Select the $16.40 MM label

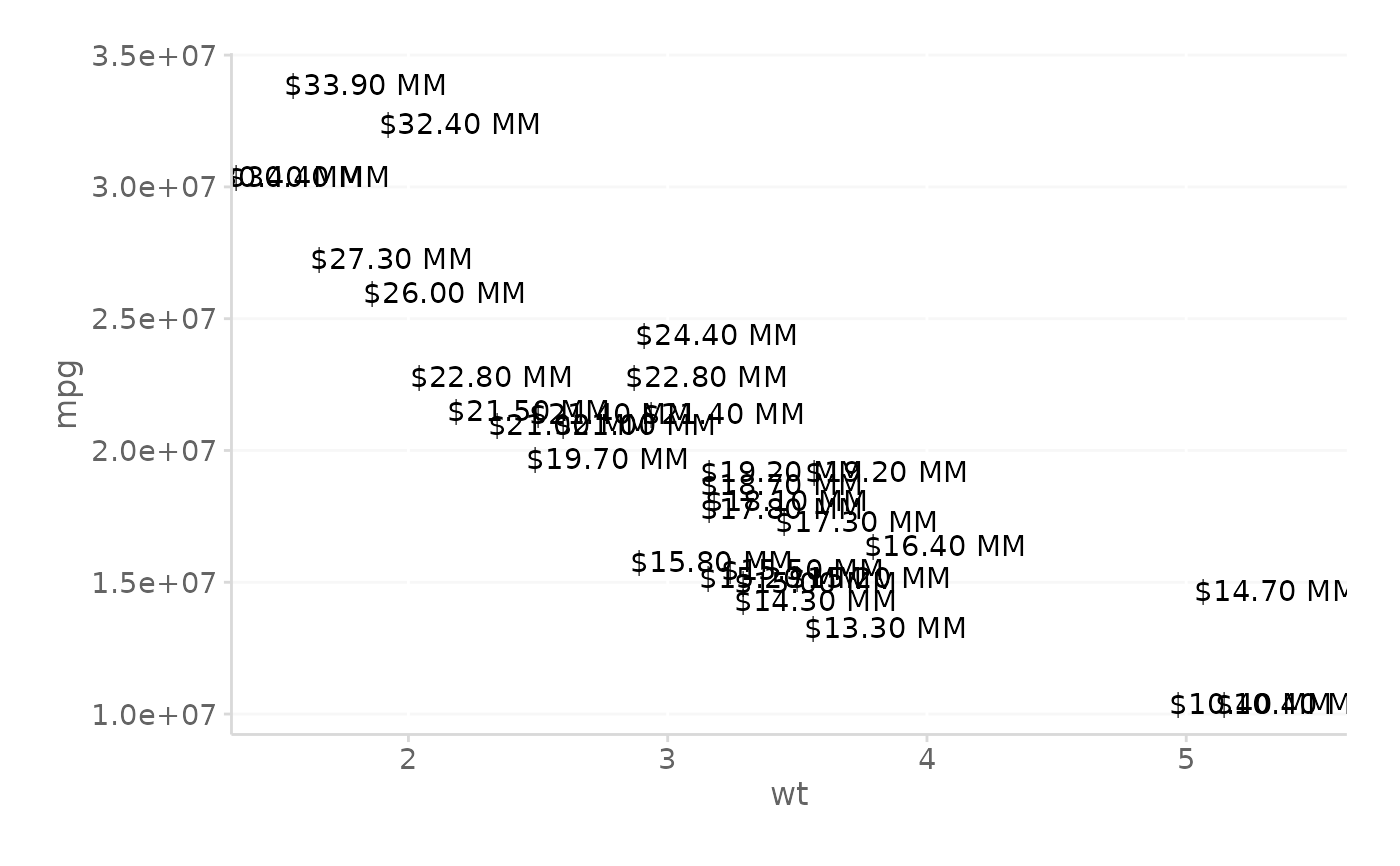(x=945, y=547)
